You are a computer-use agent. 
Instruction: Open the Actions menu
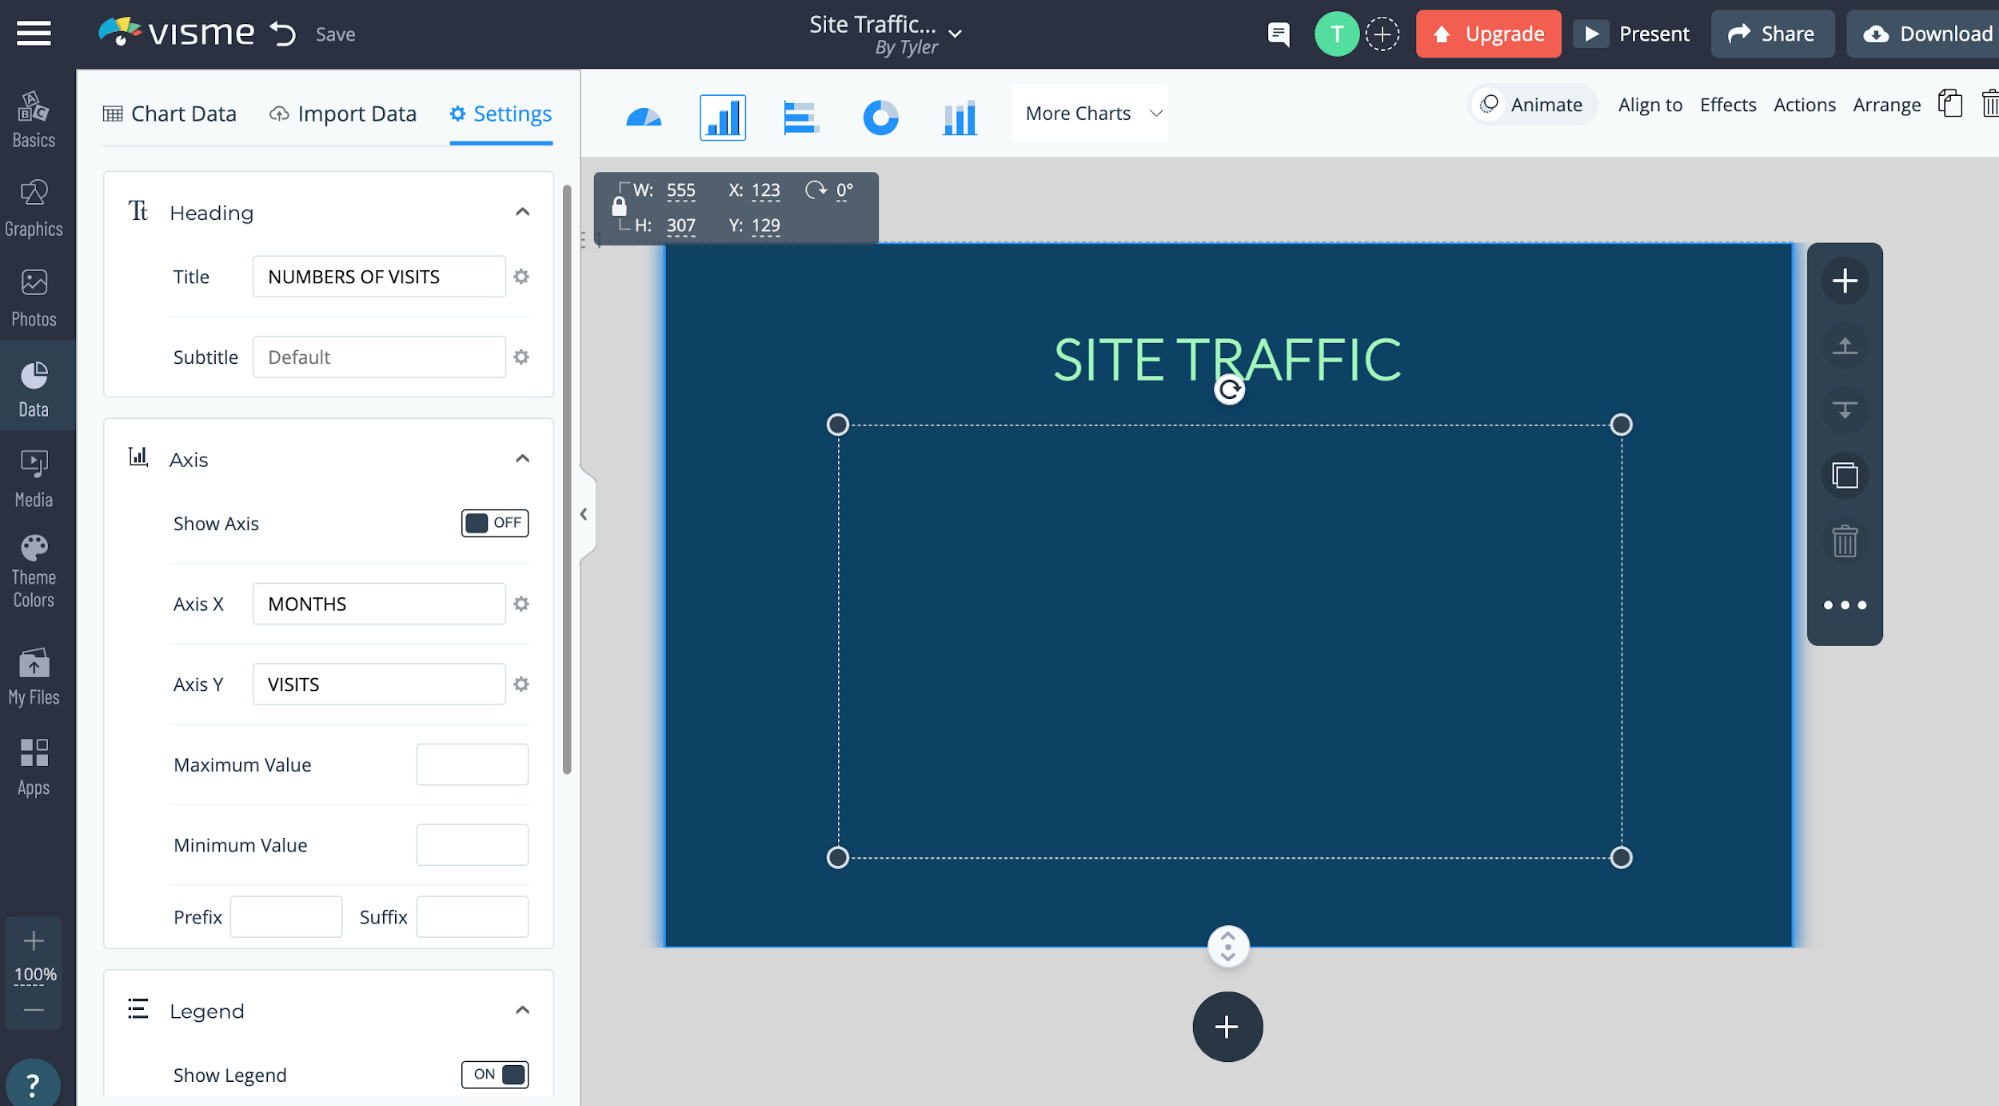tap(1804, 104)
